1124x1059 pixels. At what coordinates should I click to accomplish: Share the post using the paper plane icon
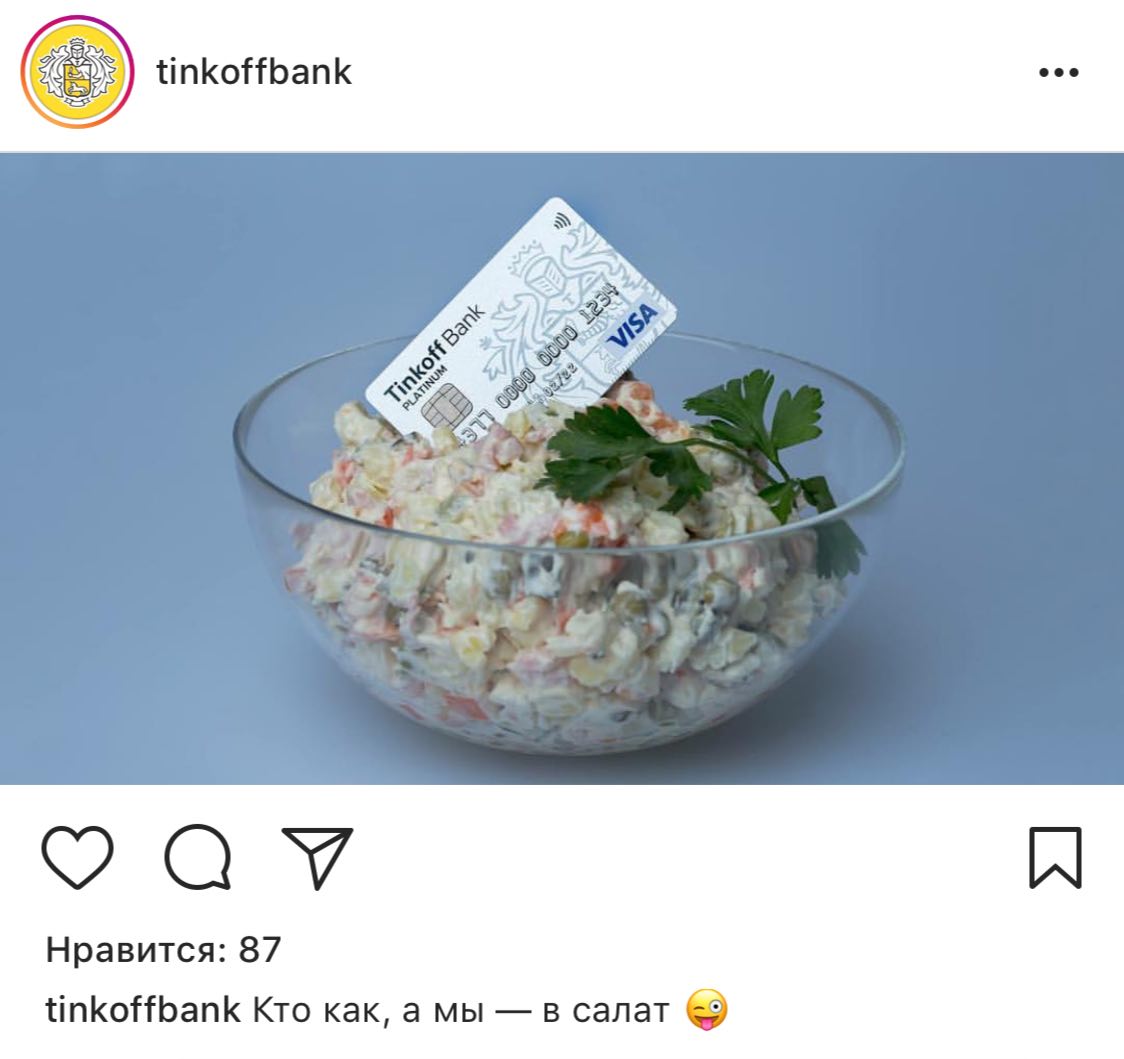click(318, 858)
